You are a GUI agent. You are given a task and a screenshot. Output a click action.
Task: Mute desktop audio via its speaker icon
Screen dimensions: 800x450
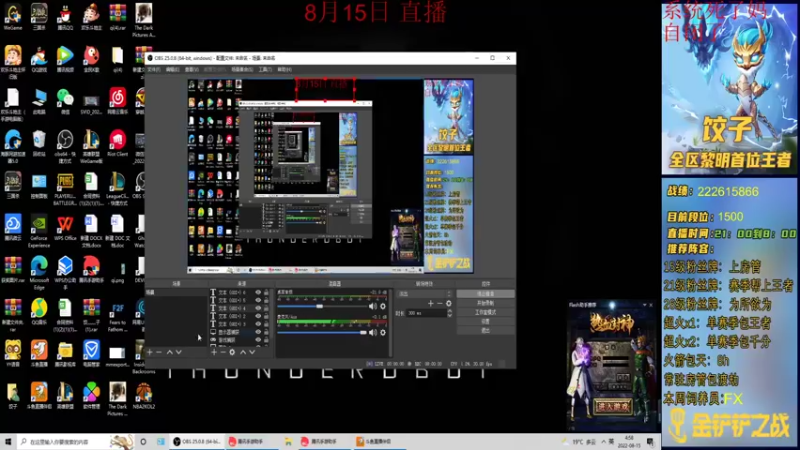372,306
